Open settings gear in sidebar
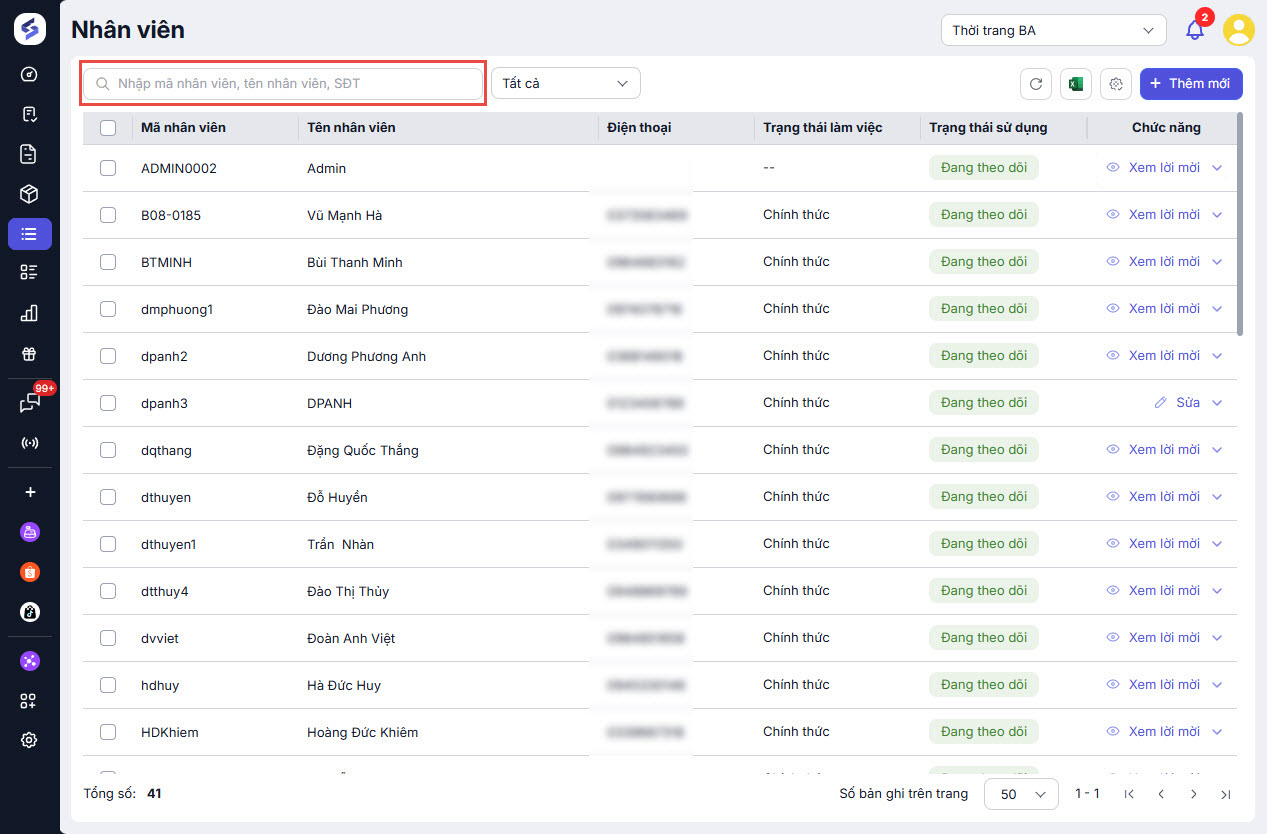The height and width of the screenshot is (834, 1267). 29,740
